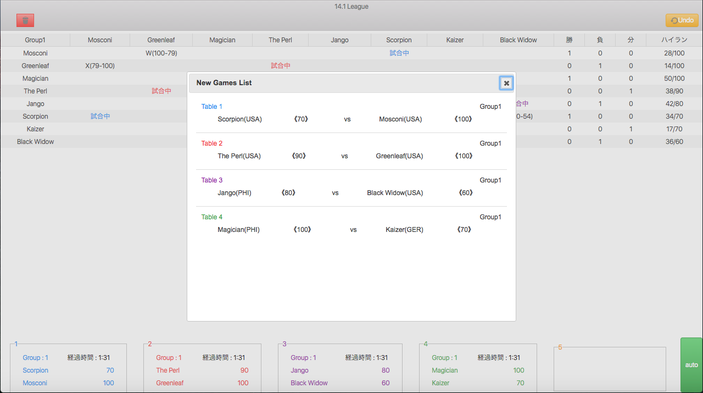The height and width of the screenshot is (393, 703).
Task: Click the empty table panel 5
Action: pyautogui.click(x=610, y=368)
